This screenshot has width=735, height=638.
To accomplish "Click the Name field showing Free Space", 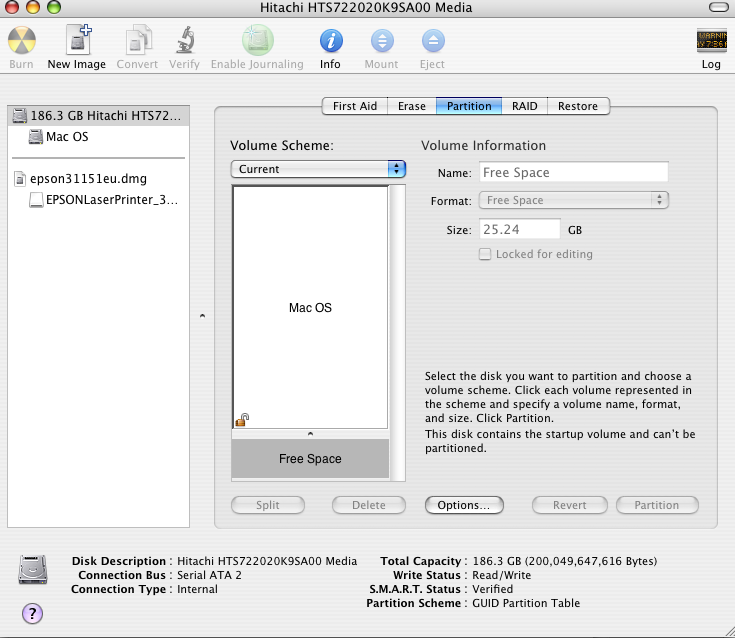I will (x=573, y=173).
